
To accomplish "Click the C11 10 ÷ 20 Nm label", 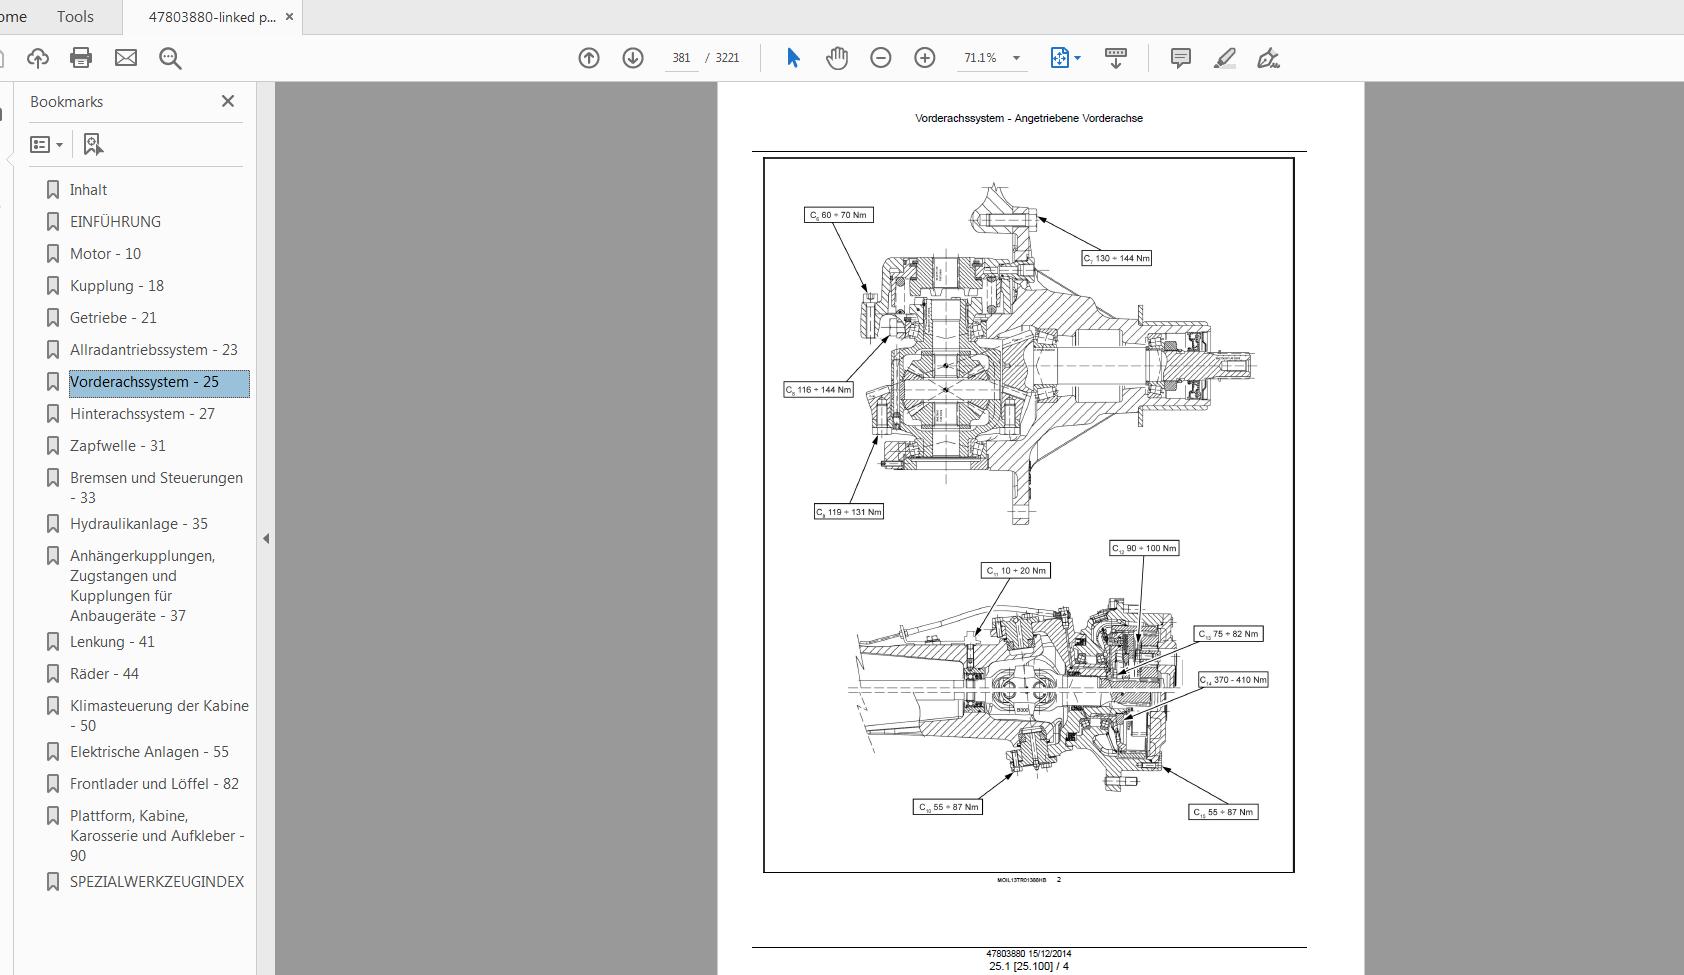I will (x=1016, y=571).
